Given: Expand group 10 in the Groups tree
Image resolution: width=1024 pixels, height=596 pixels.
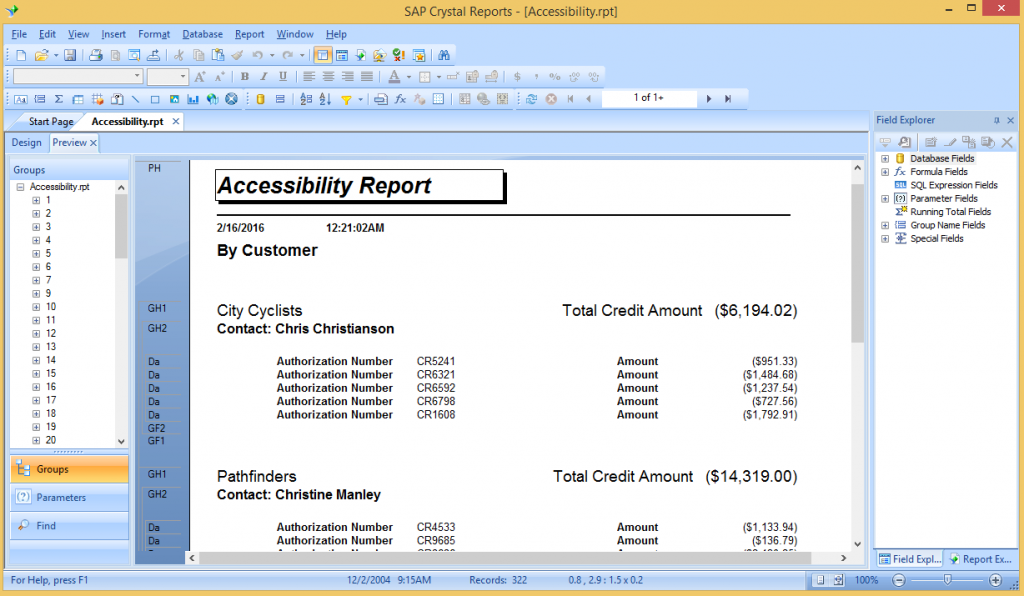Looking at the screenshot, I should [x=36, y=307].
